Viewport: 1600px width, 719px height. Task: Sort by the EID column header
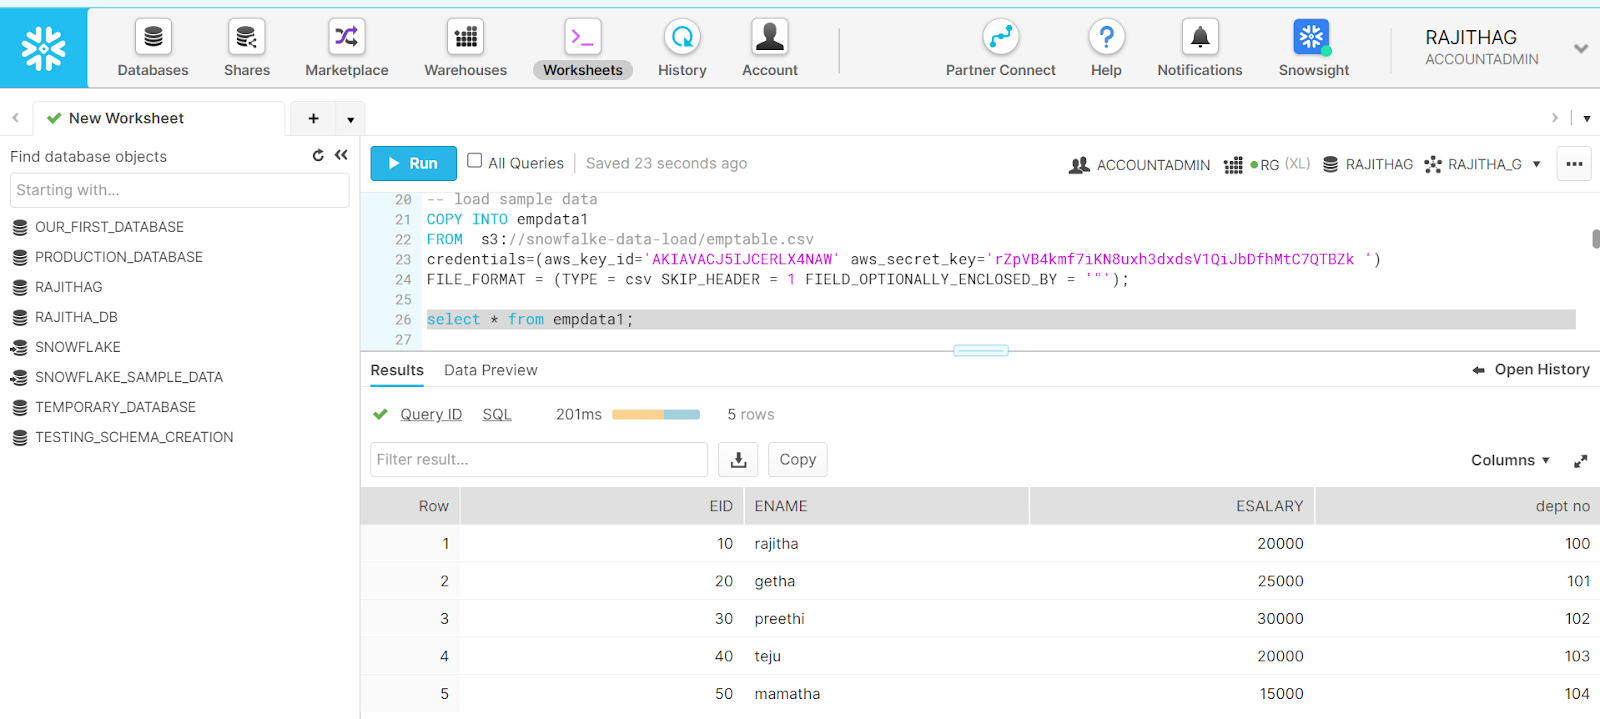602,506
